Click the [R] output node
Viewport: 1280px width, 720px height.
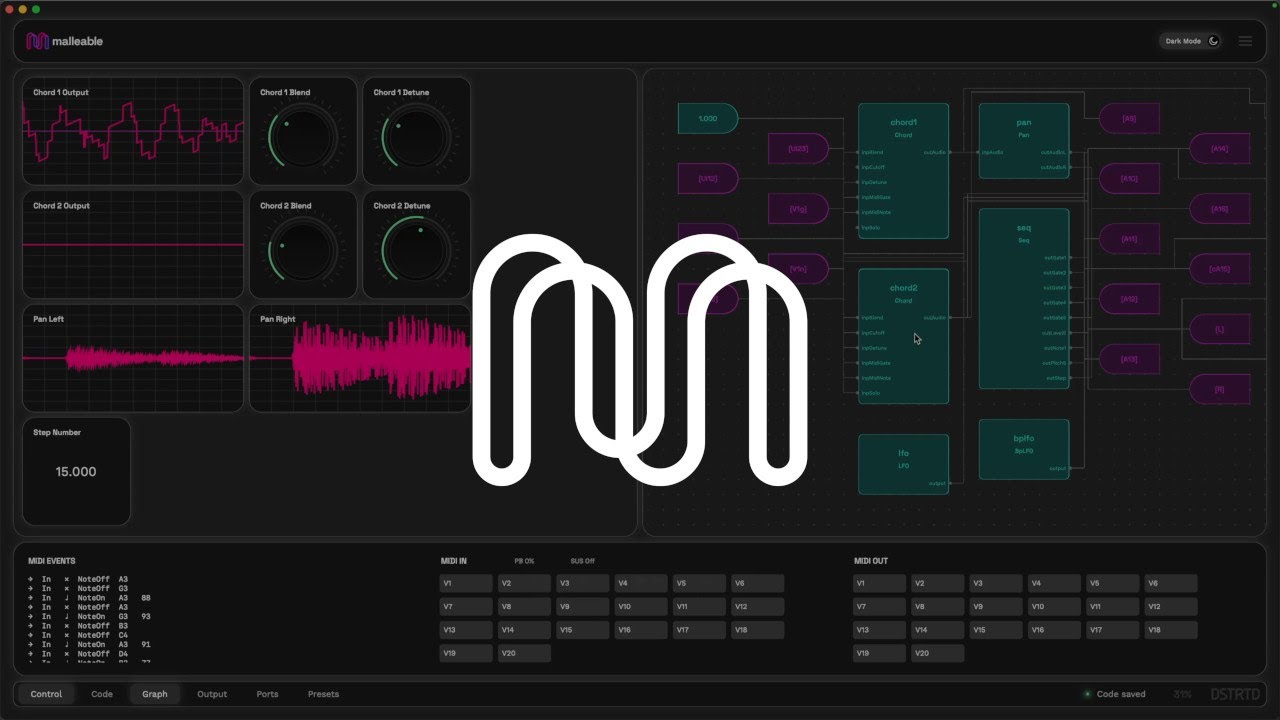click(x=1219, y=389)
